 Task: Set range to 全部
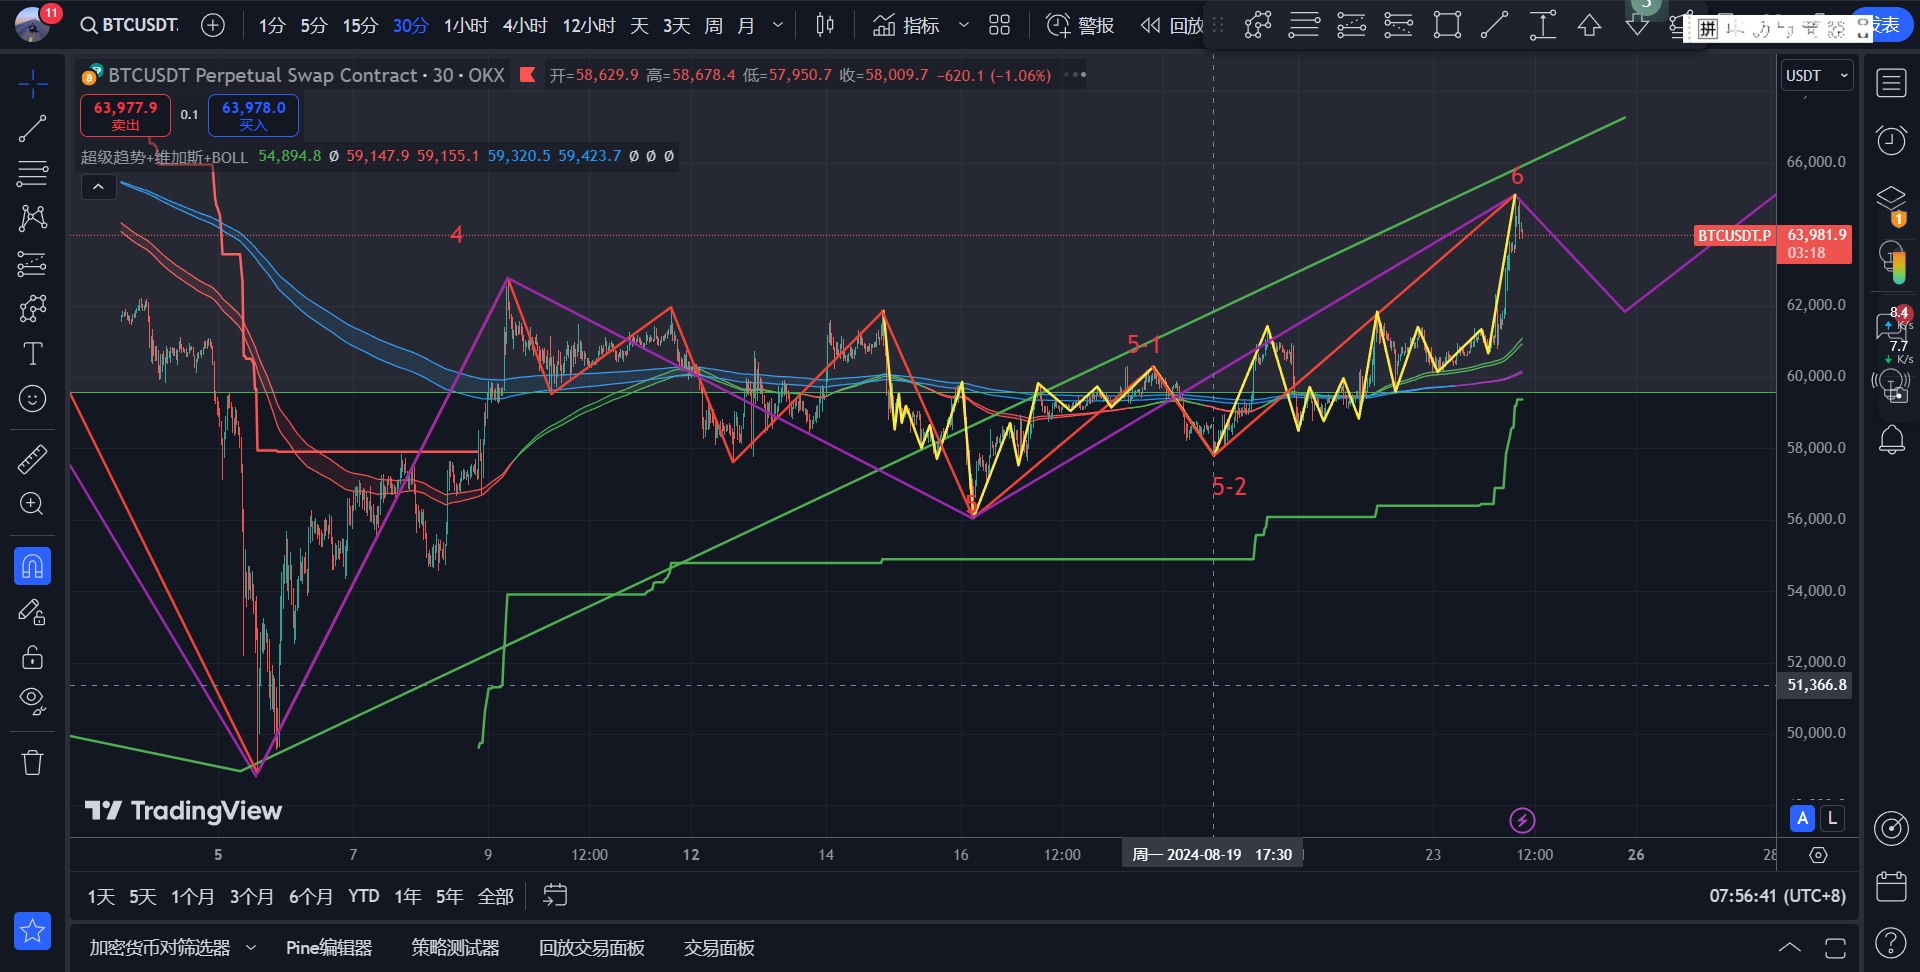[x=496, y=896]
